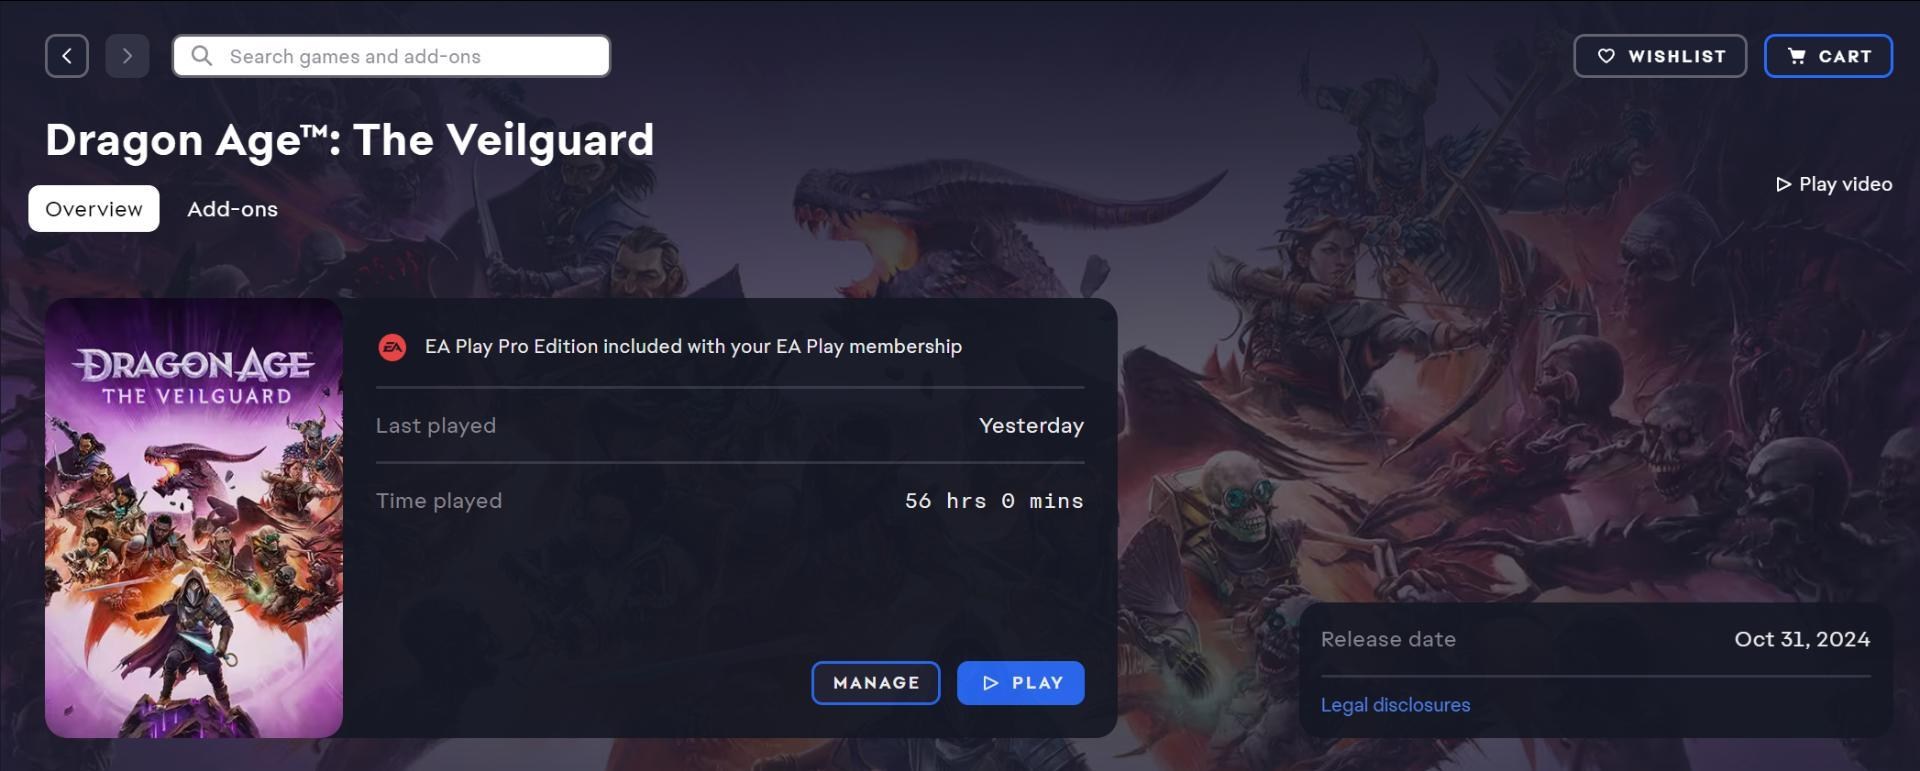This screenshot has width=1920, height=771.
Task: Click the shopping cart icon
Action: pos(1797,56)
